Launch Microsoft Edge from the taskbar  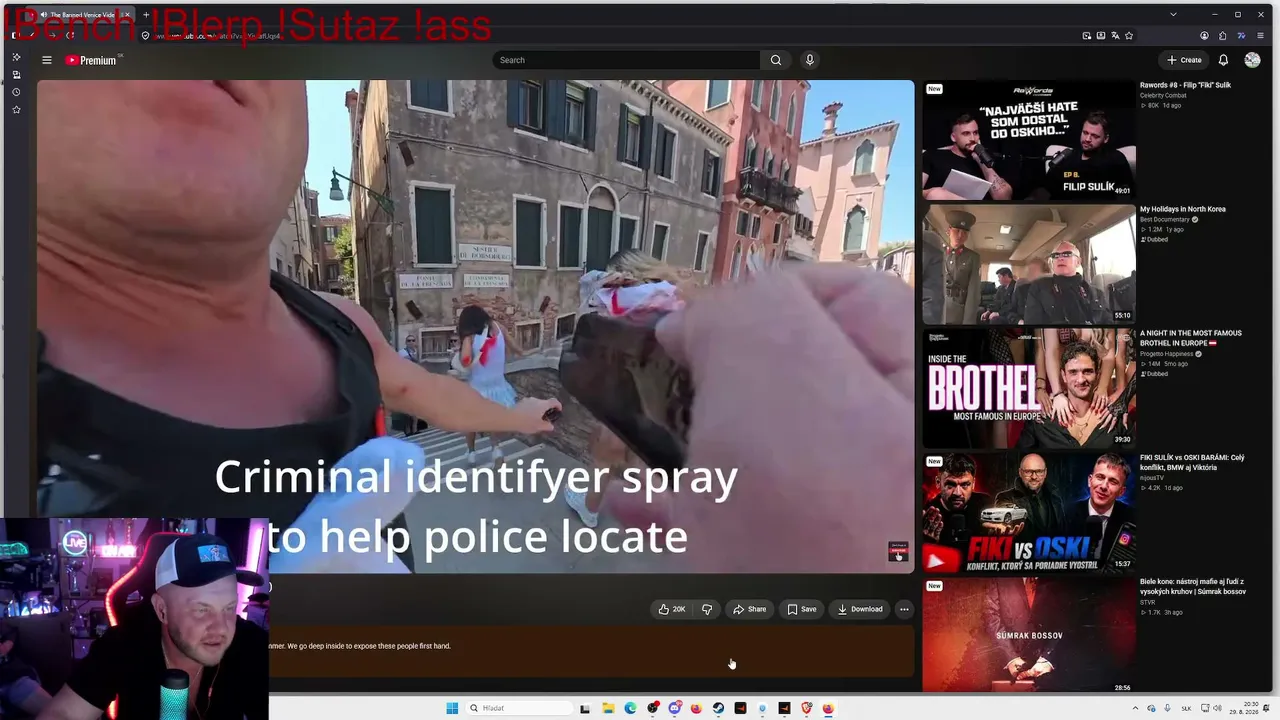click(630, 708)
